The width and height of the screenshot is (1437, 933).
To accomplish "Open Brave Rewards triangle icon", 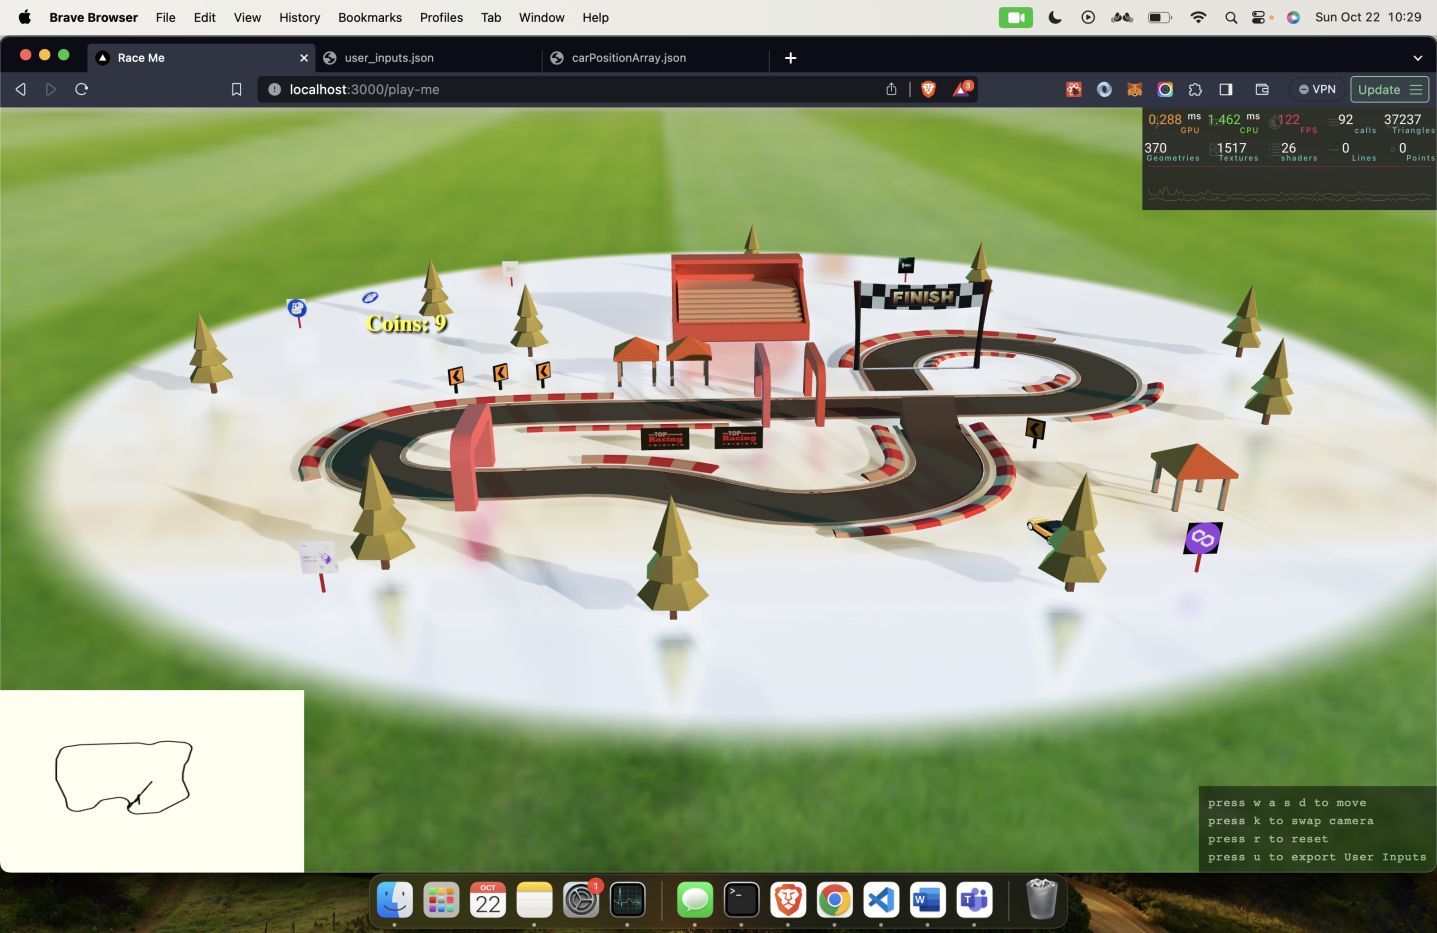I will tap(961, 89).
